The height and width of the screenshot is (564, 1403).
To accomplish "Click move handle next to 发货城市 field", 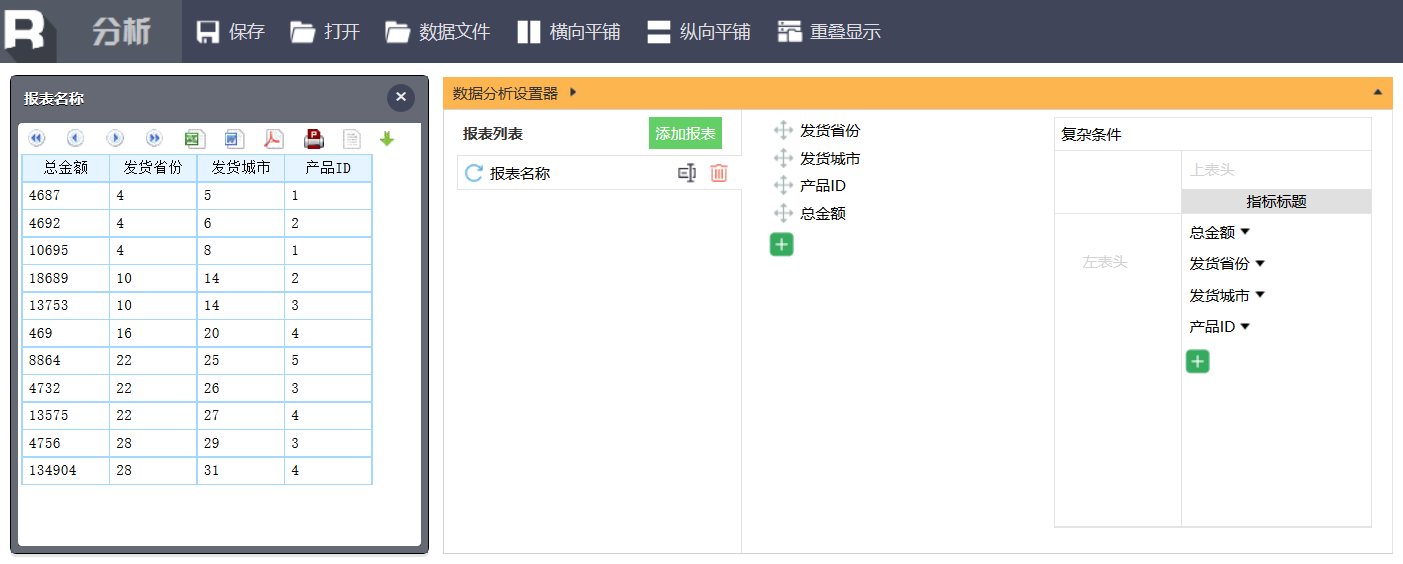I will click(783, 158).
